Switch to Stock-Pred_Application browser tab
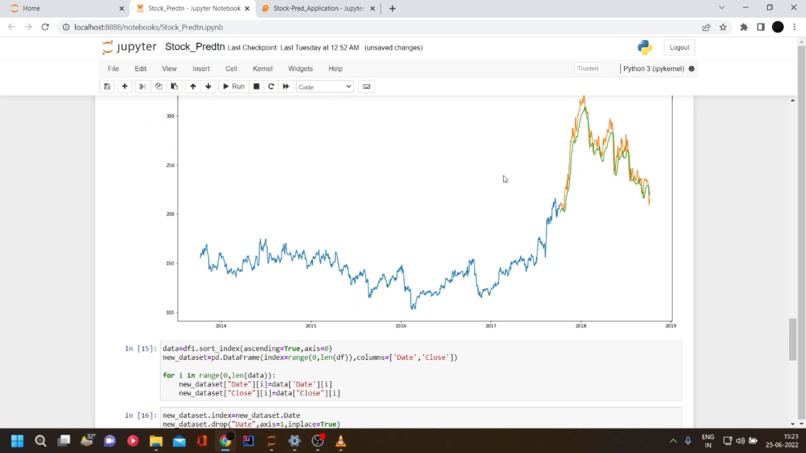806x453 pixels. coord(318,8)
